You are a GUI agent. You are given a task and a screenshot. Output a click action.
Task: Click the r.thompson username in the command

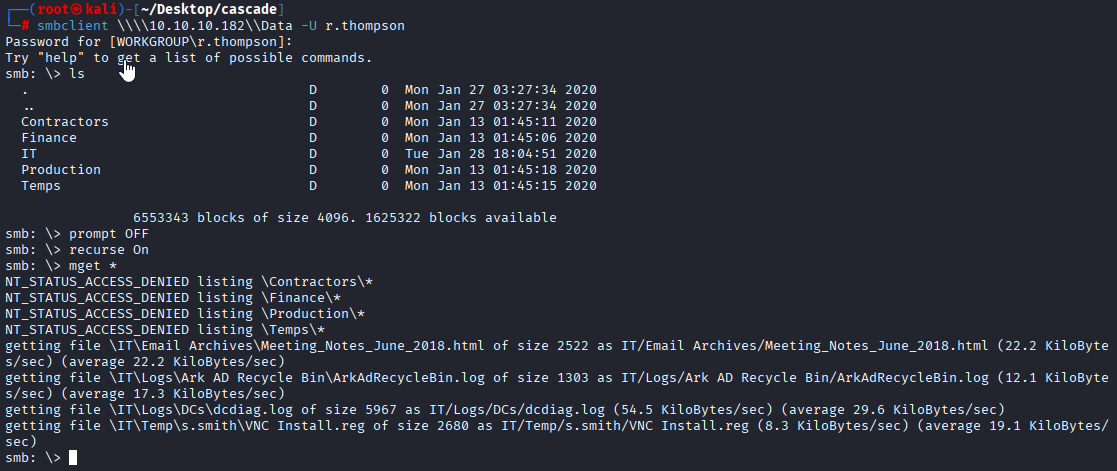365,26
